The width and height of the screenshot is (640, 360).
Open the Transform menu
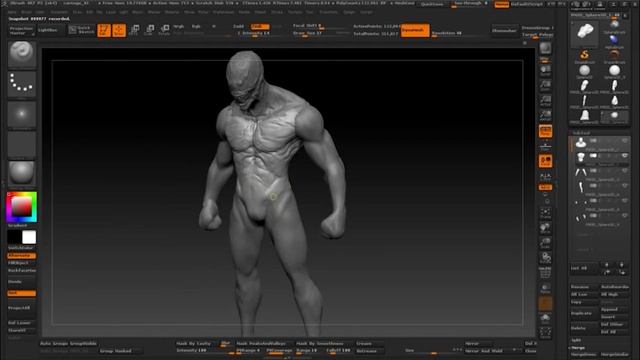tap(329, 12)
